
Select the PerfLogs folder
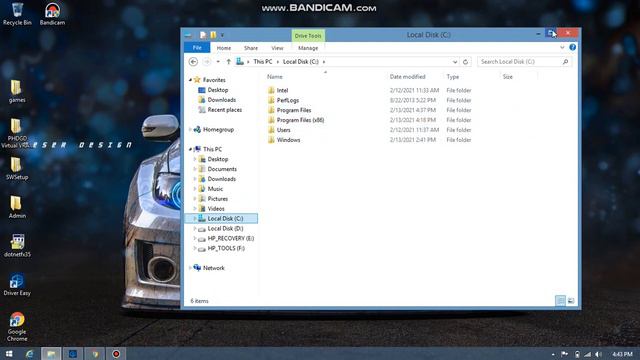287,100
